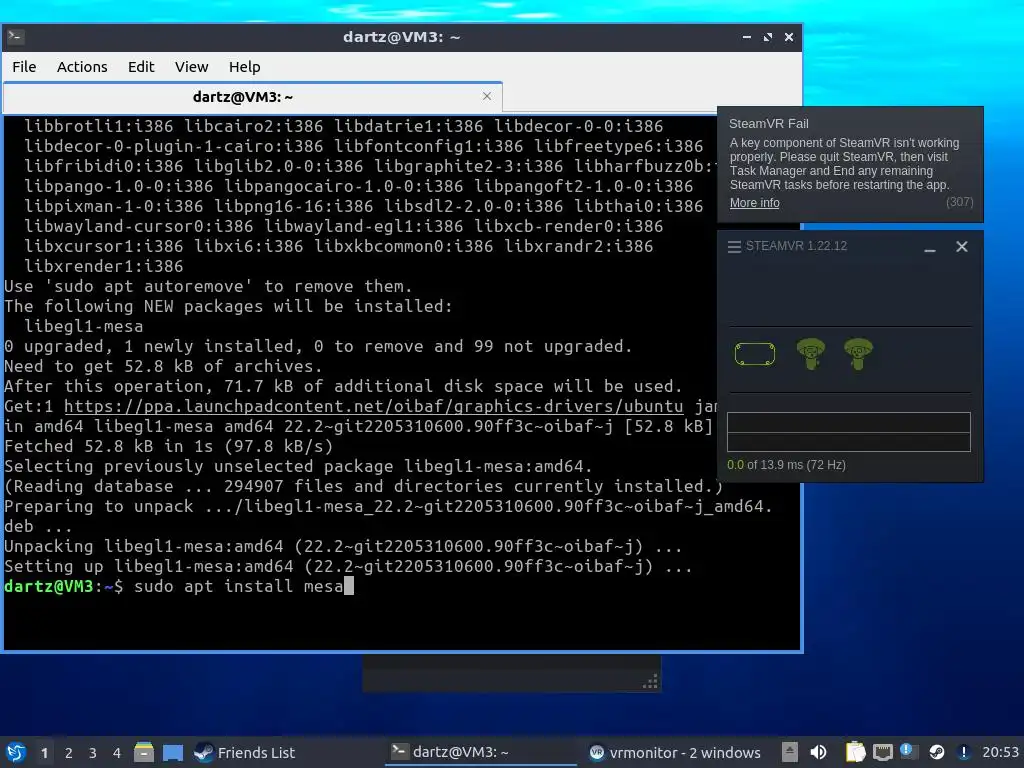1024x768 pixels.
Task: Click the 'Fetched 52.8 kB in 1s' line
Action: (168, 446)
